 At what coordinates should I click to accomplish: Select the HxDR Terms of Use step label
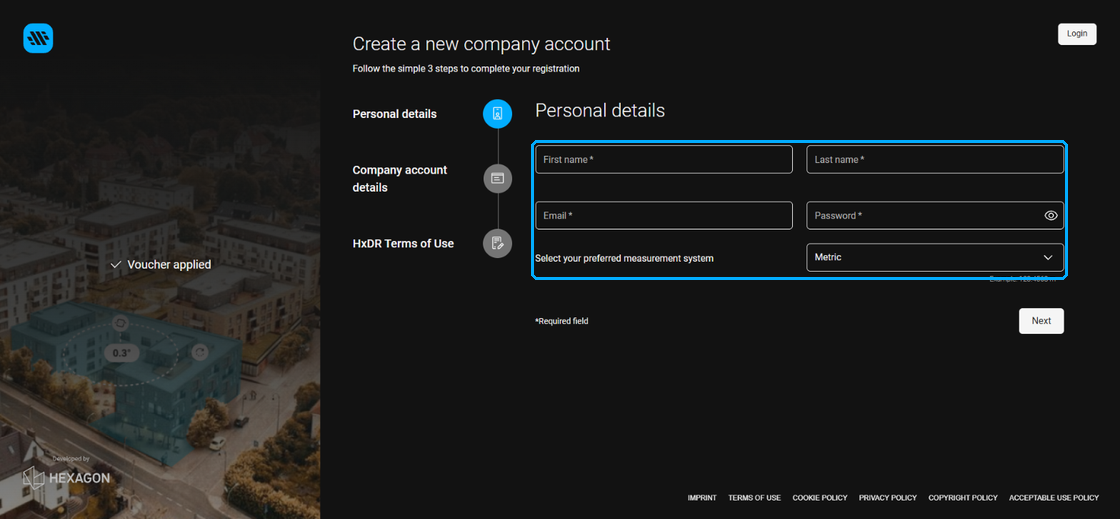(403, 243)
